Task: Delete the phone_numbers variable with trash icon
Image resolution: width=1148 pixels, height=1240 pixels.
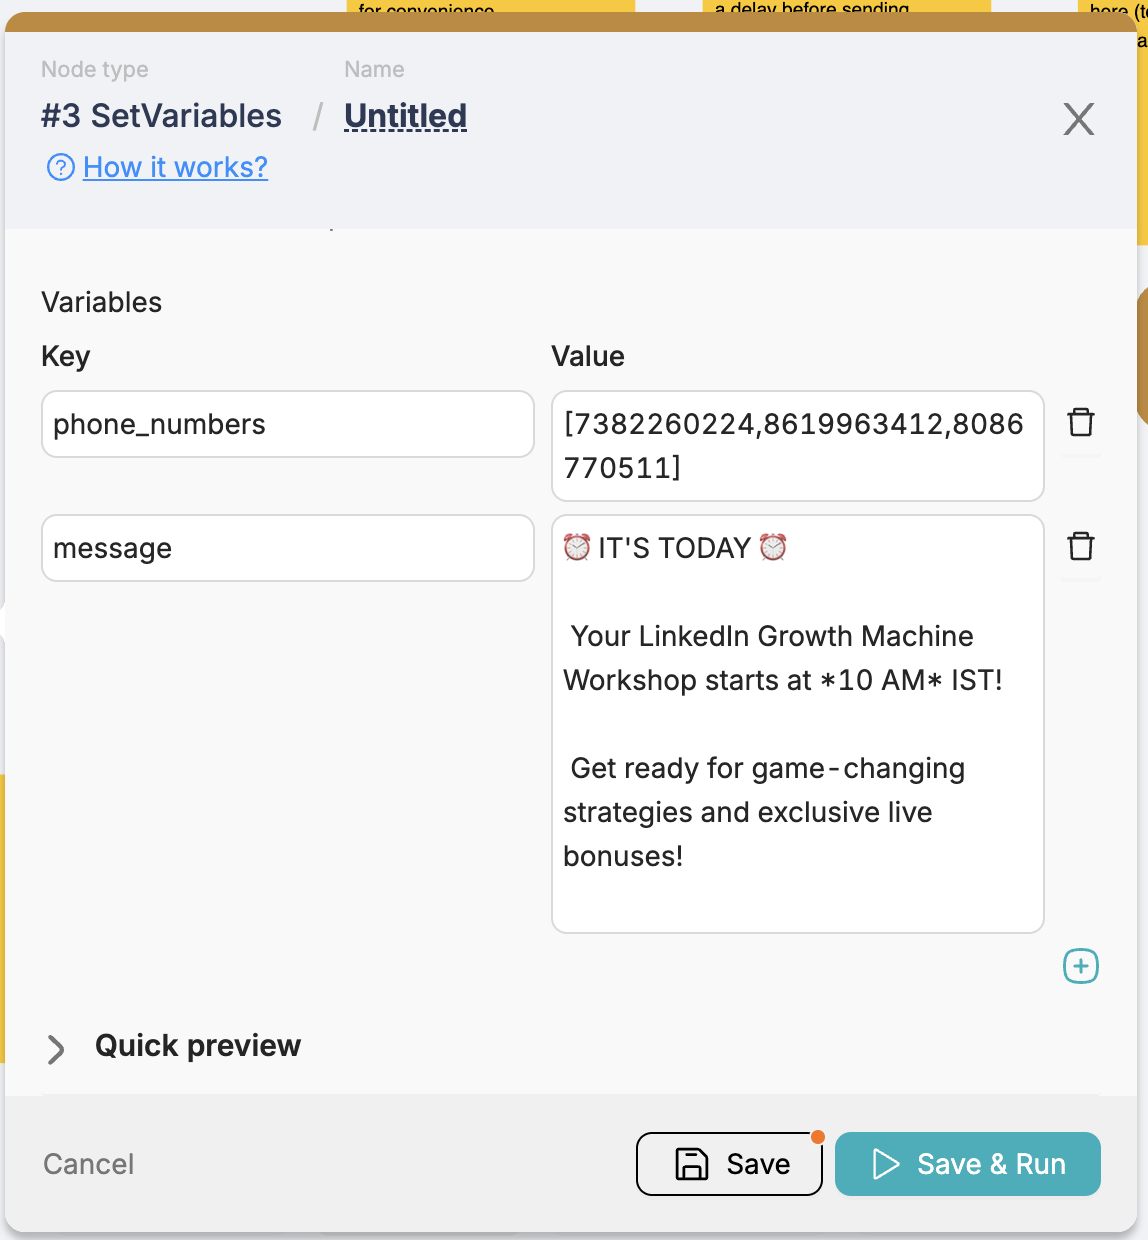Action: pos(1081,423)
